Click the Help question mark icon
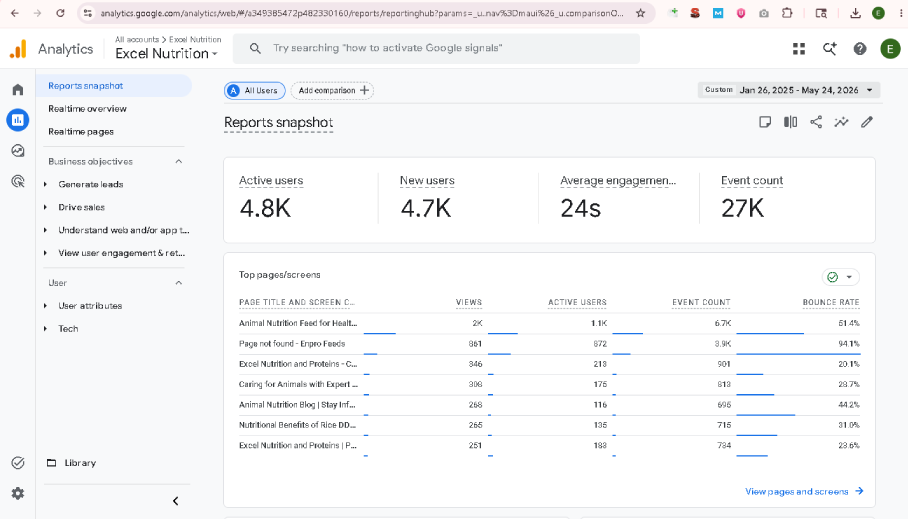Viewport: 908px width, 519px height. click(x=860, y=49)
